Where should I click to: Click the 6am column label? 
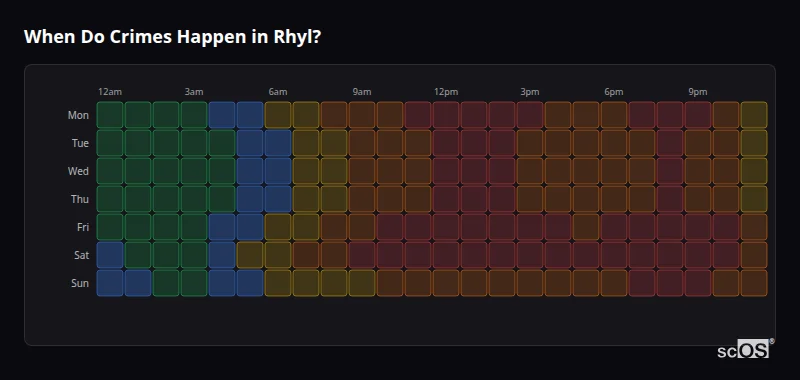click(x=278, y=92)
